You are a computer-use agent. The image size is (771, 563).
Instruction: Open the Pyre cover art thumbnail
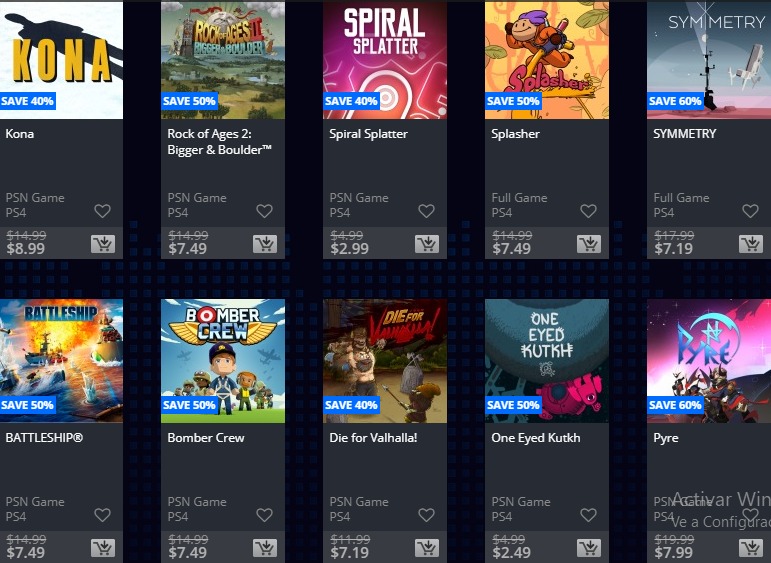[709, 361]
